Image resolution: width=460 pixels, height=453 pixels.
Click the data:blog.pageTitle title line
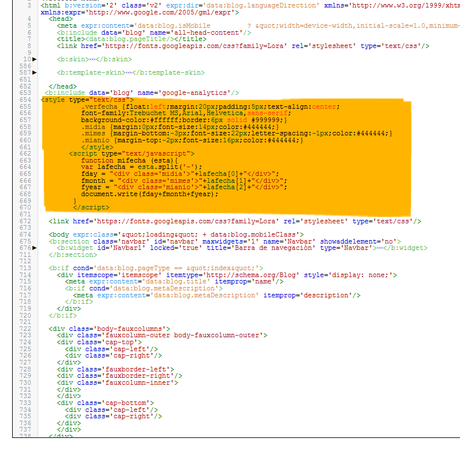[x=131, y=39]
